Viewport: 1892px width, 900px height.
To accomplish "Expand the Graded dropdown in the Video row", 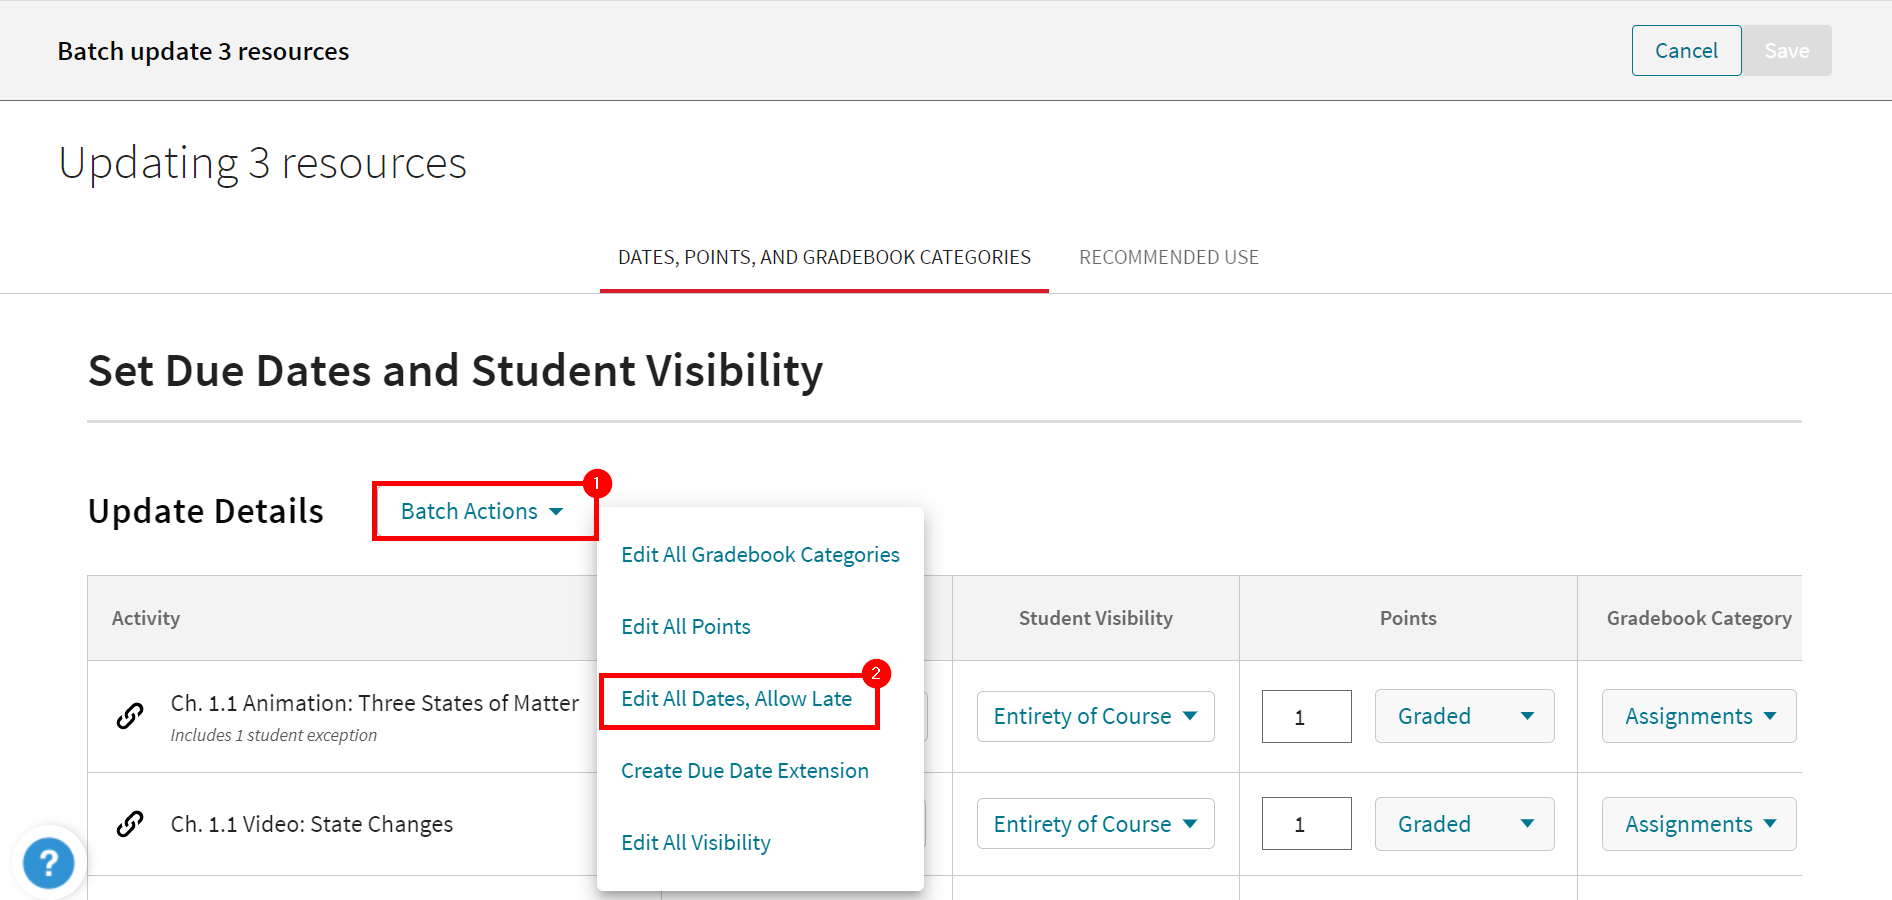I will (x=1463, y=823).
